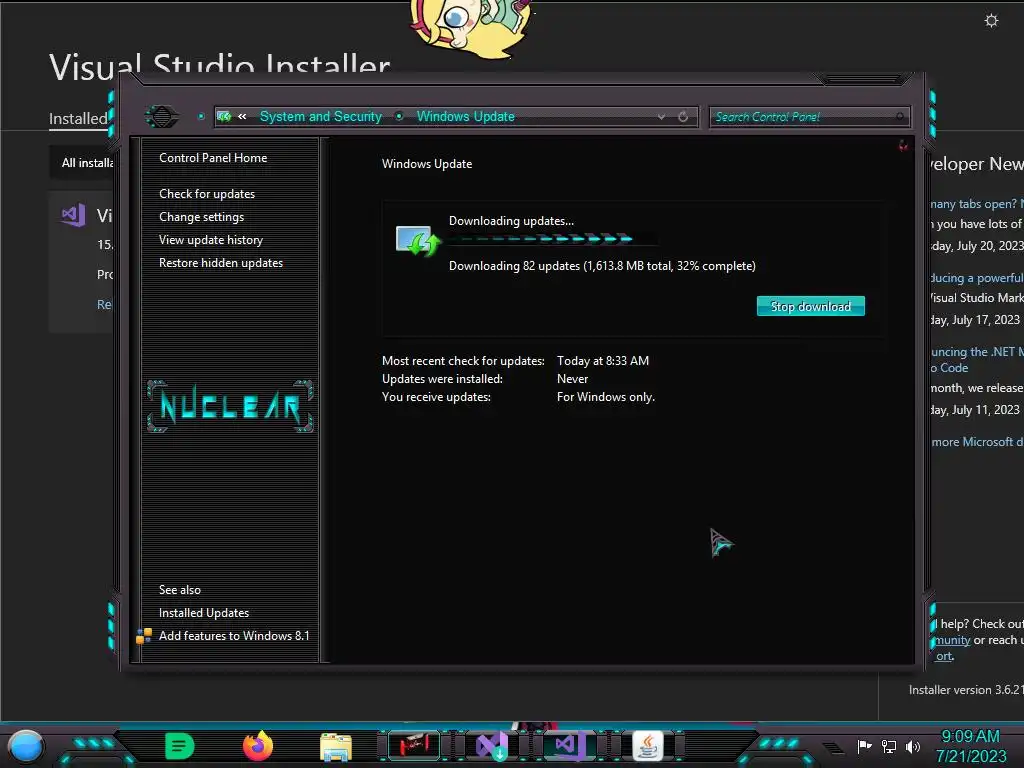Select Check for updates in sidebar
The height and width of the screenshot is (768, 1024).
point(207,194)
